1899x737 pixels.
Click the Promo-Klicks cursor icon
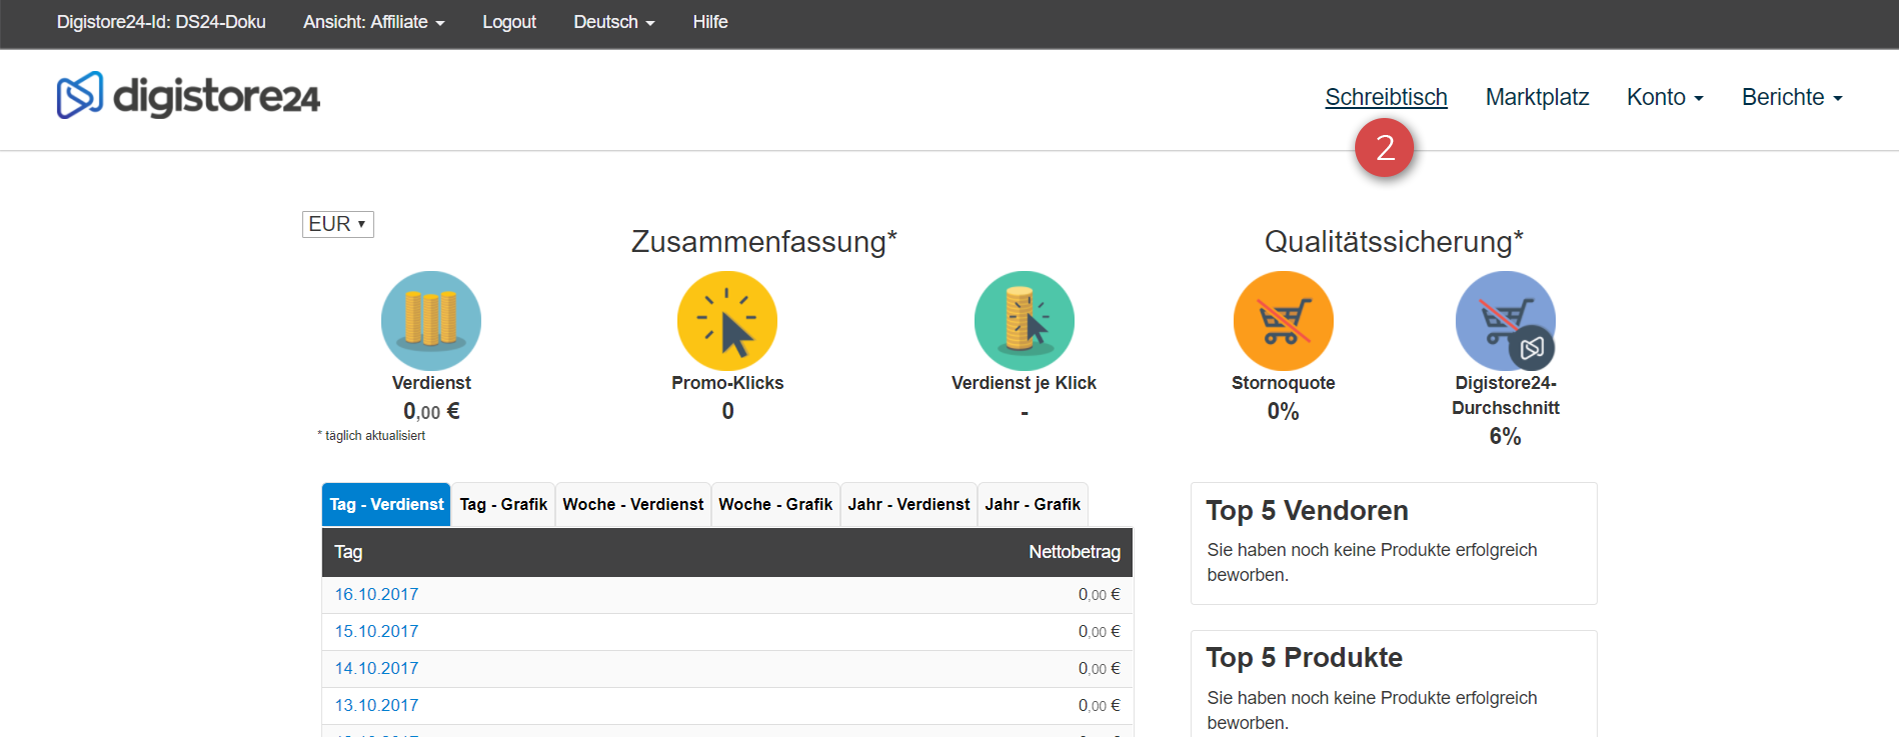[x=727, y=321]
